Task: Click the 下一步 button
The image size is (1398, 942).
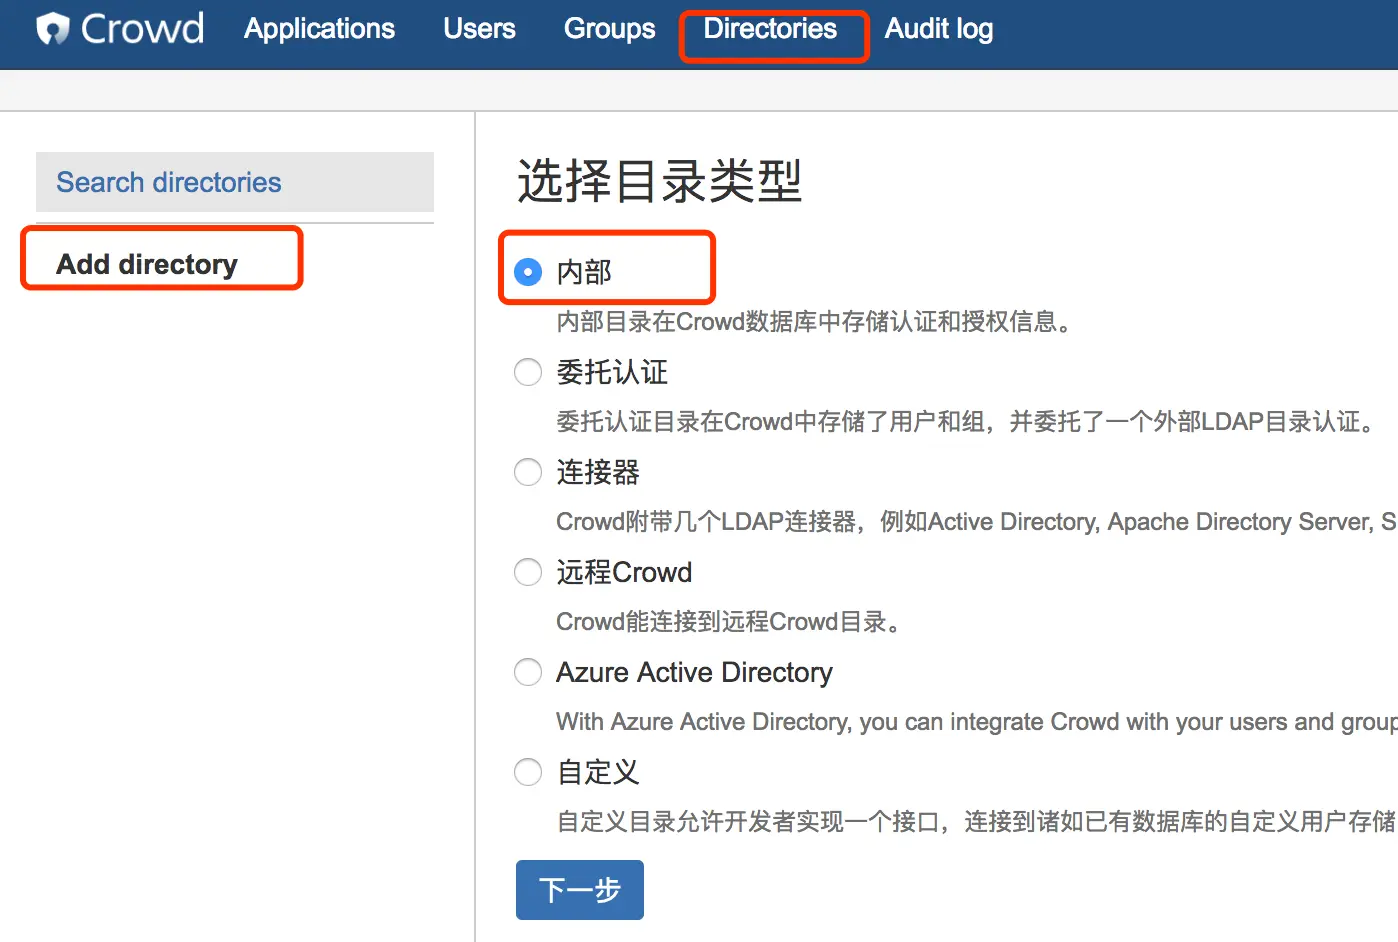Action: [x=579, y=889]
